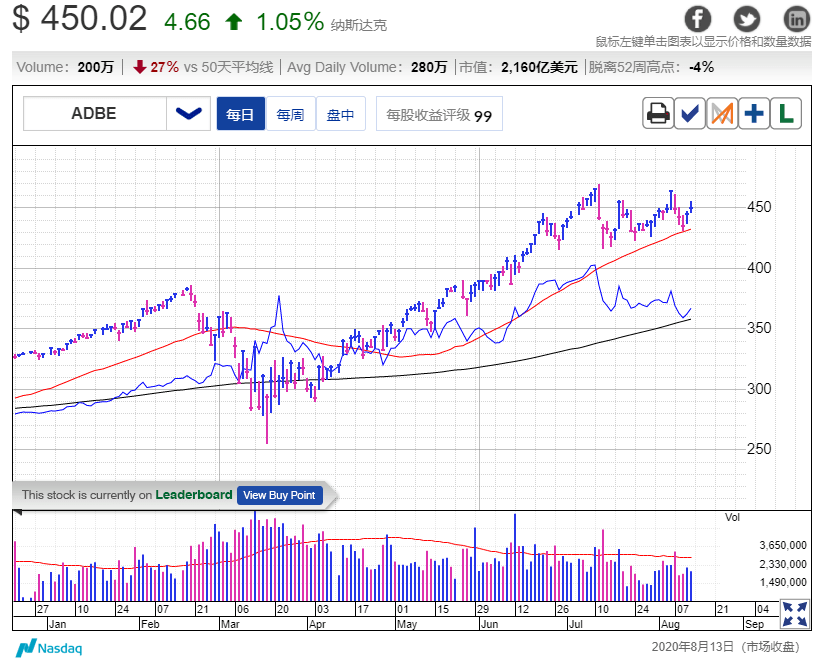Click the Jun month marker
The width and height of the screenshot is (821, 659).
[x=489, y=624]
